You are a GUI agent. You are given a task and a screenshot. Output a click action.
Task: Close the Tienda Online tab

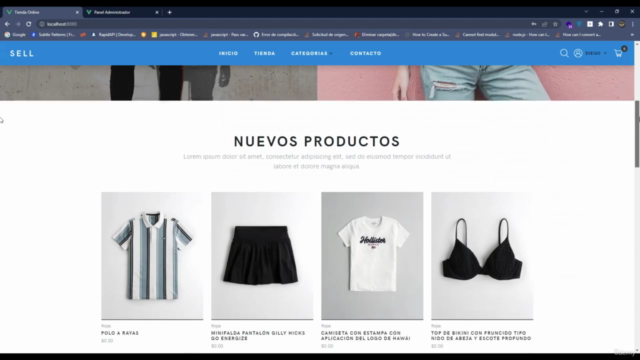[77, 12]
